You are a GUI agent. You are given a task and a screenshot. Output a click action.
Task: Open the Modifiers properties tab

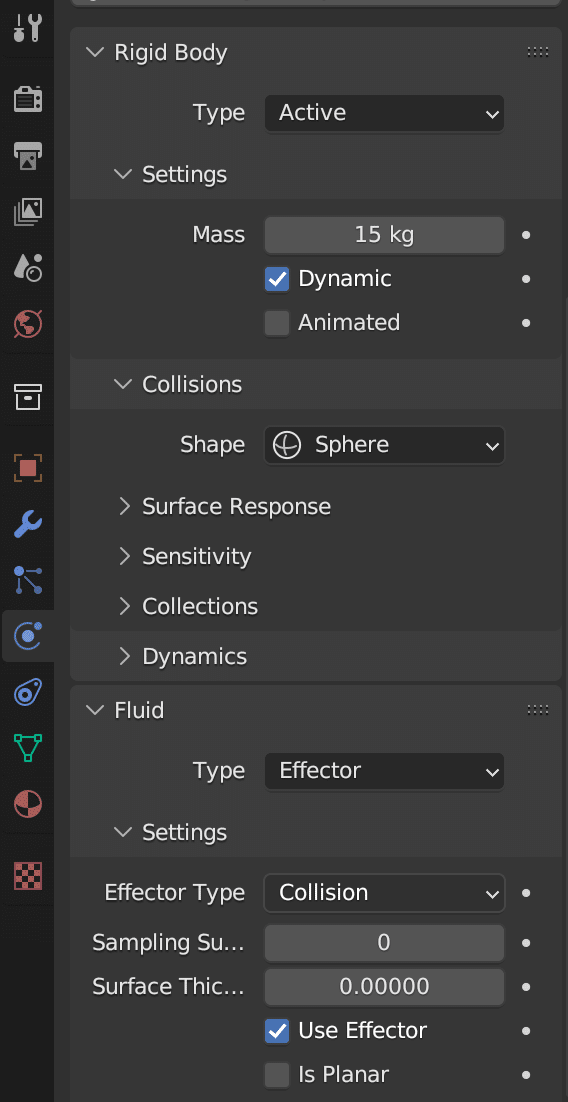[x=28, y=524]
